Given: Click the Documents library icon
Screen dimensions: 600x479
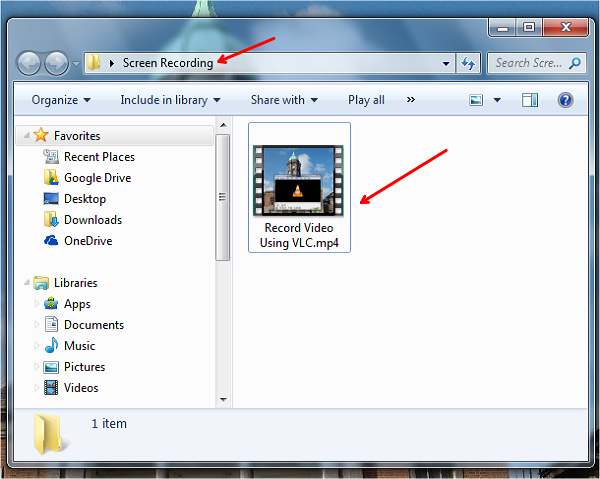Looking at the screenshot, I should coord(51,324).
